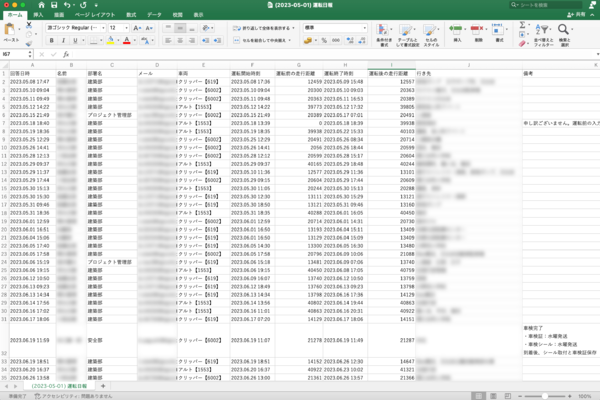
Task: Collapse the ribbon with the chevron
Action: tap(592, 15)
